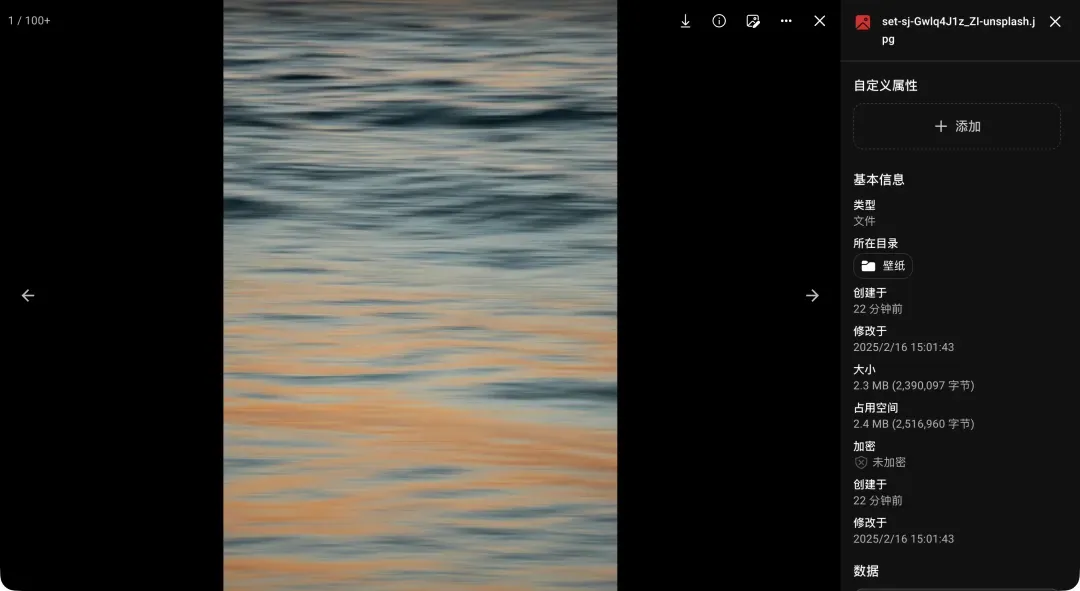Click the 基本信息 section heading
The height and width of the screenshot is (591, 1080).
[x=879, y=180]
